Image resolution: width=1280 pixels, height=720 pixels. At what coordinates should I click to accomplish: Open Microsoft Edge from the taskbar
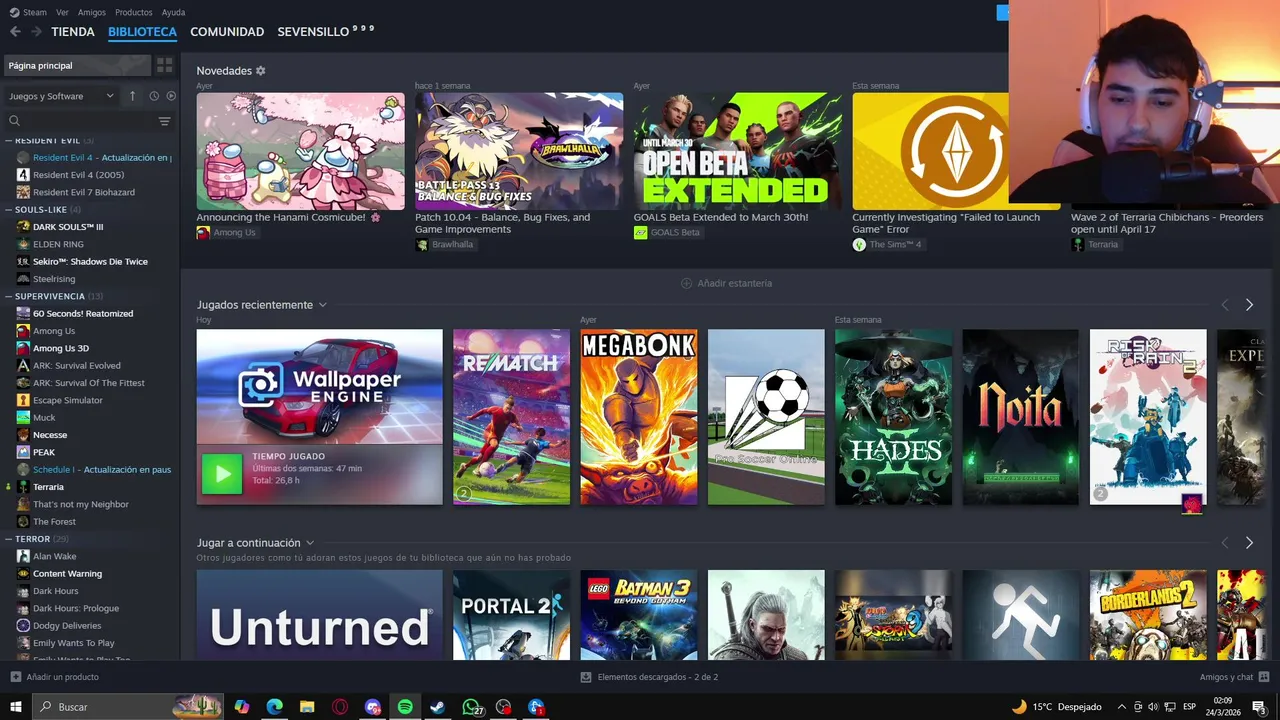(275, 707)
